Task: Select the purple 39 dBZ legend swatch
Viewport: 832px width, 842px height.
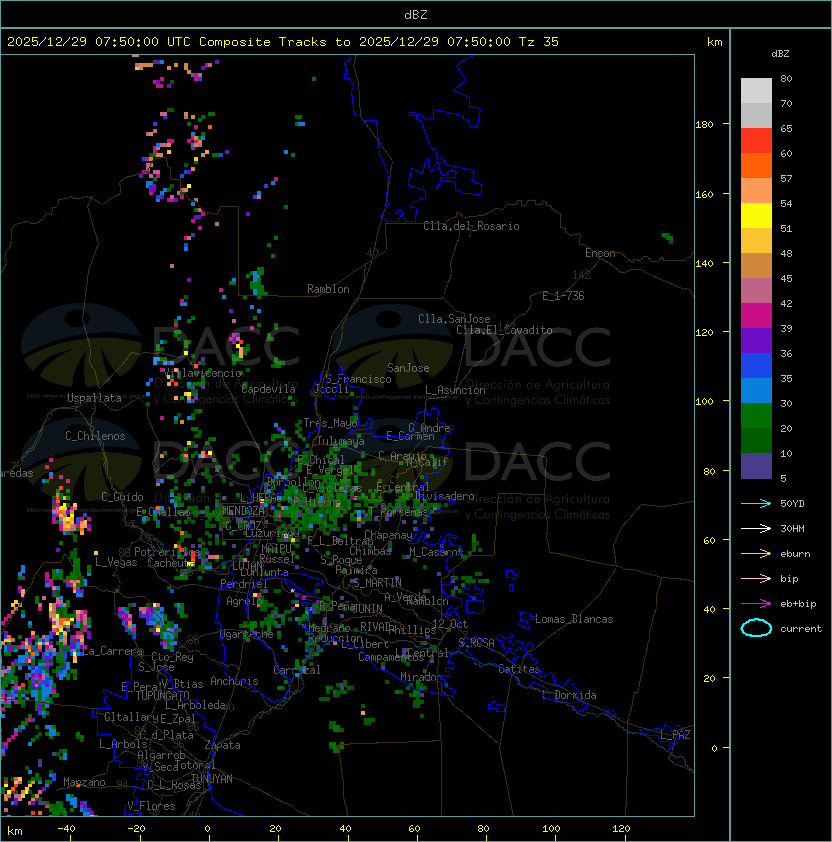Action: click(x=756, y=341)
